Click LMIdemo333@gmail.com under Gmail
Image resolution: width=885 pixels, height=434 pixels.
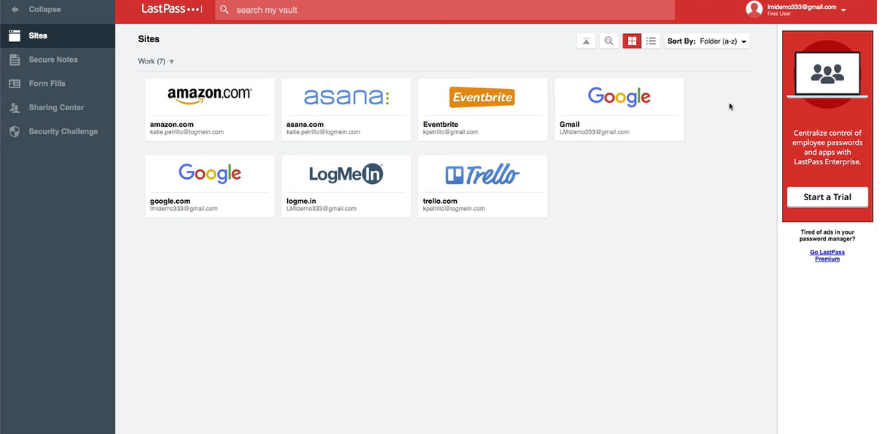[x=594, y=132]
